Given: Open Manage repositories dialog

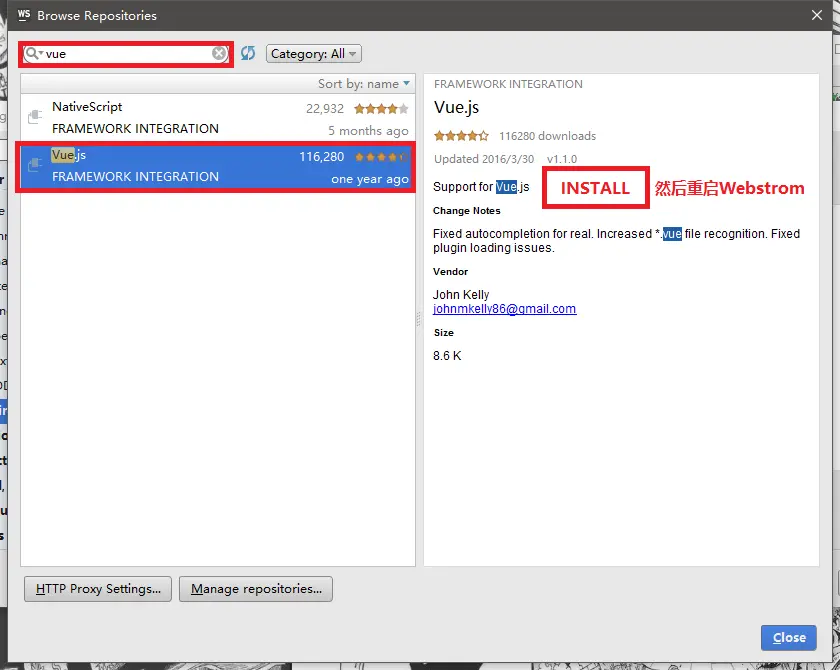Looking at the screenshot, I should tap(256, 589).
